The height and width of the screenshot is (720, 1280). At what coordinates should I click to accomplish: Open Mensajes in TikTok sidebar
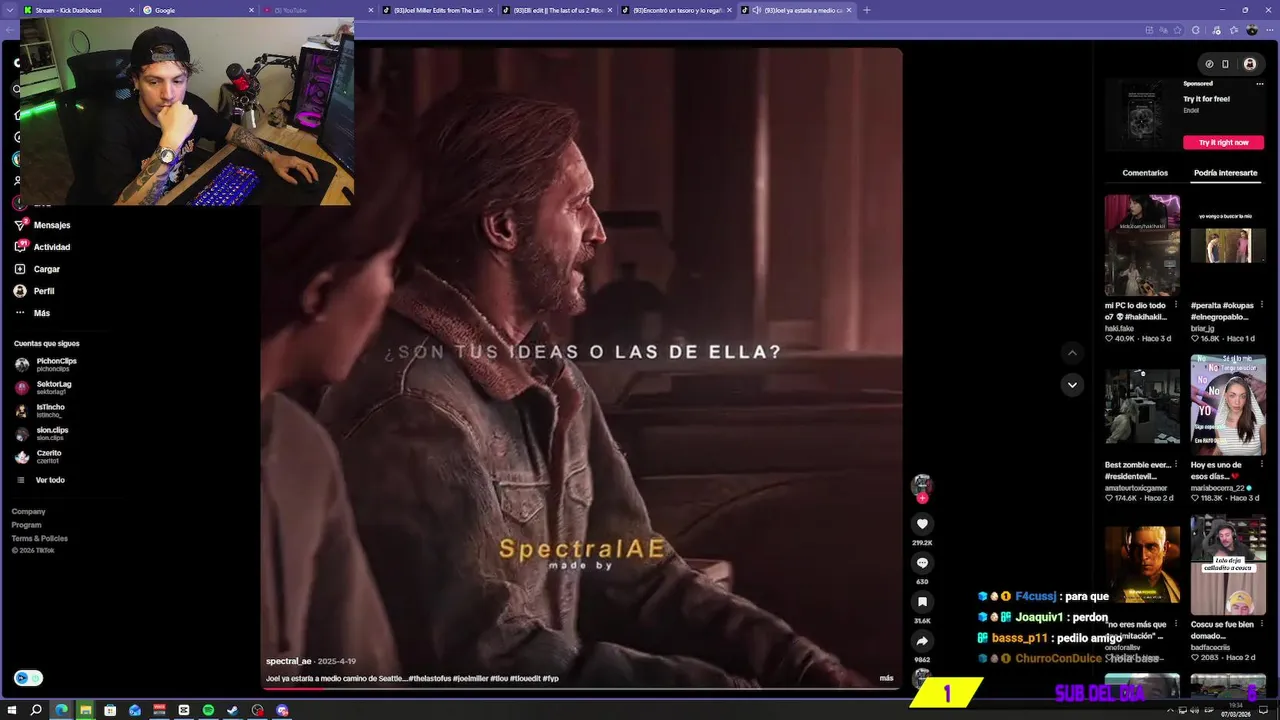coord(42,225)
